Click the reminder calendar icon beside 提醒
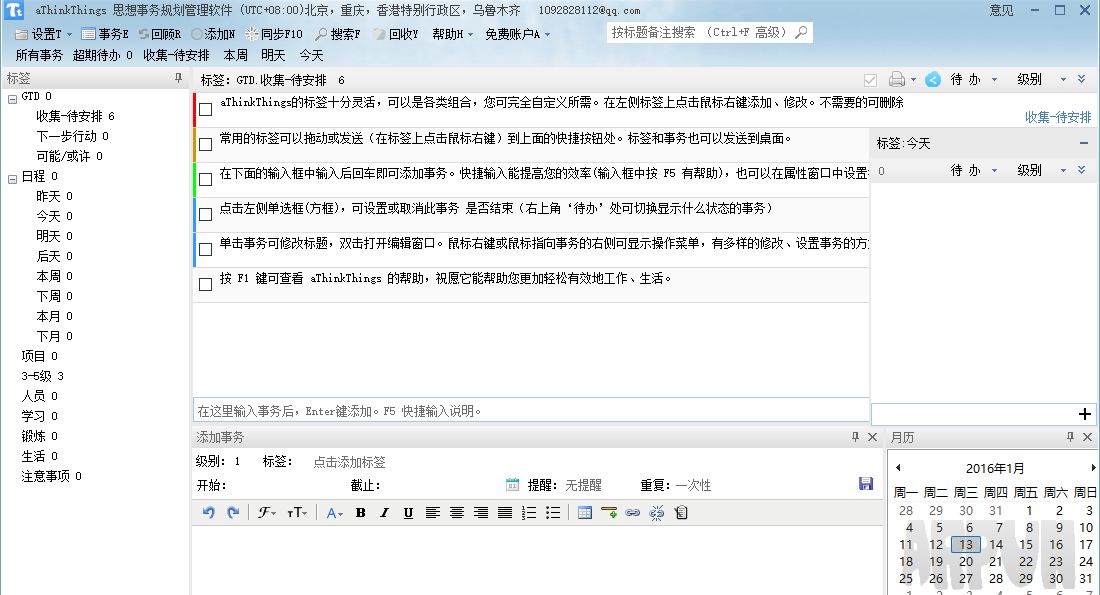The width and height of the screenshot is (1100, 595). 513,485
